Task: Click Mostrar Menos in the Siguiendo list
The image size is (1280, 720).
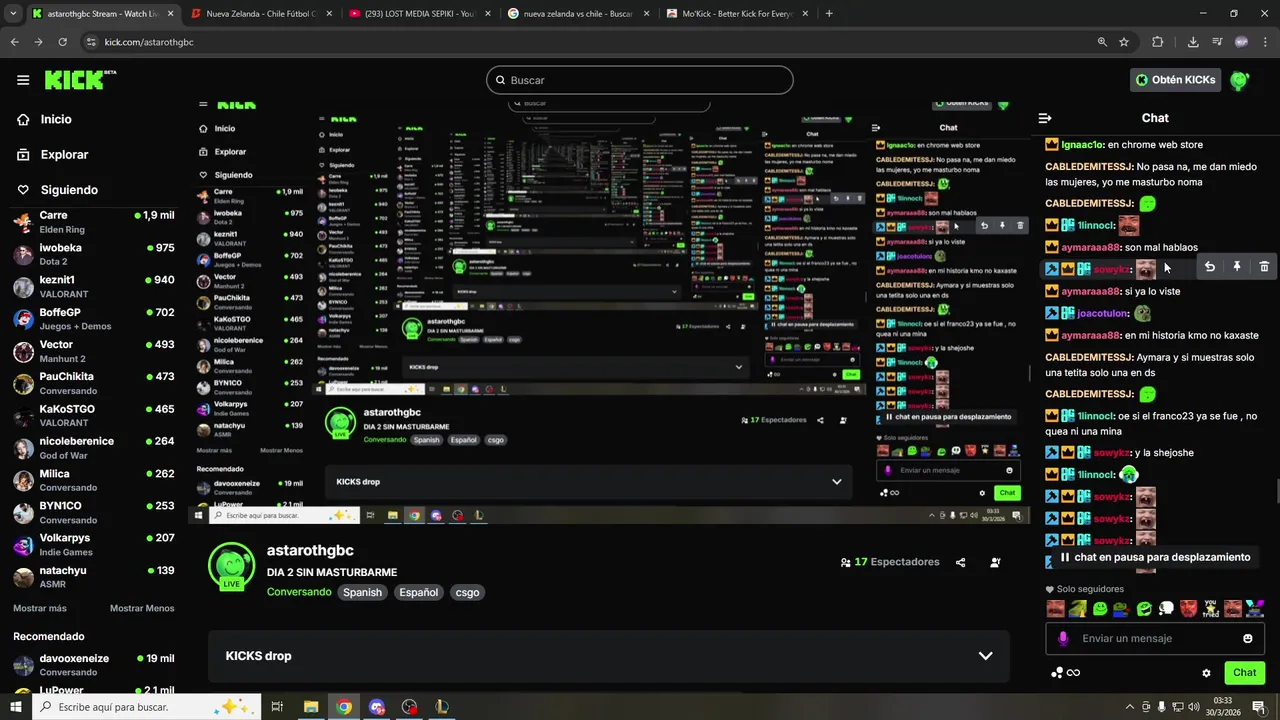Action: [x=142, y=608]
